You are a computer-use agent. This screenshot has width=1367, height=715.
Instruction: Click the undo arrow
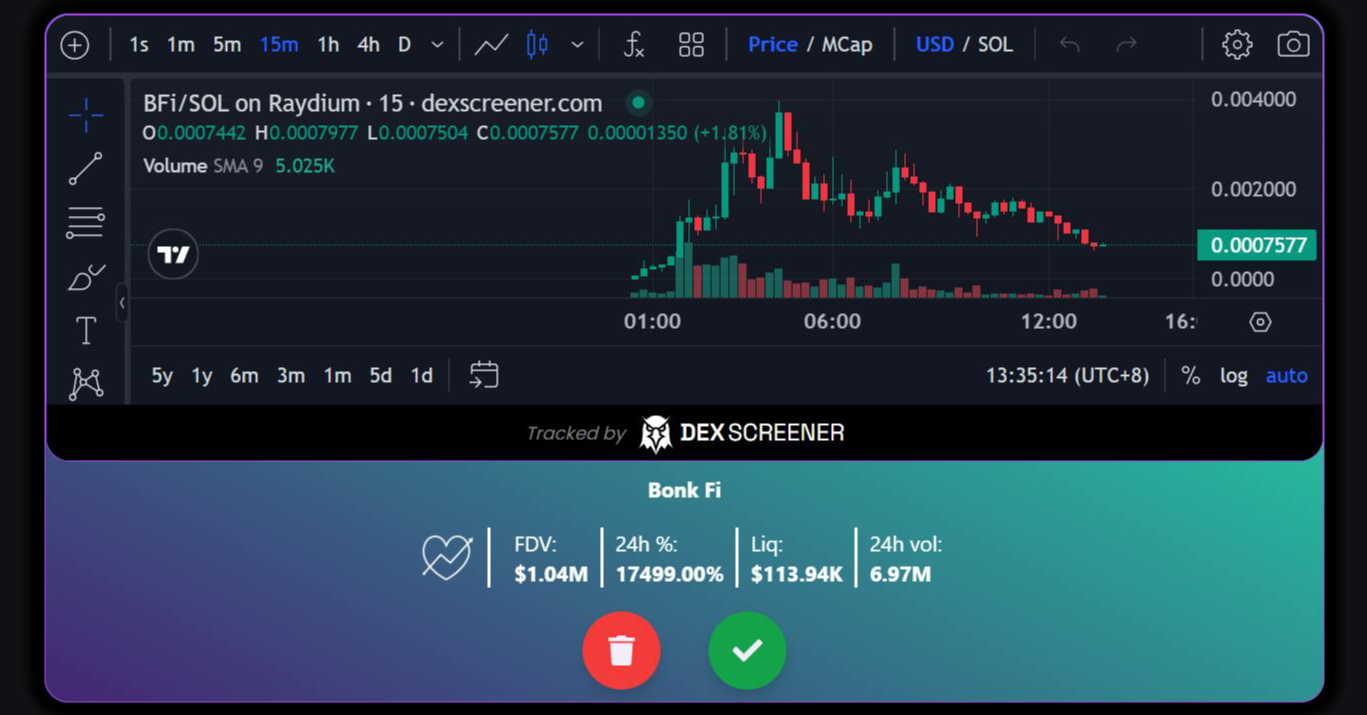pos(1070,45)
